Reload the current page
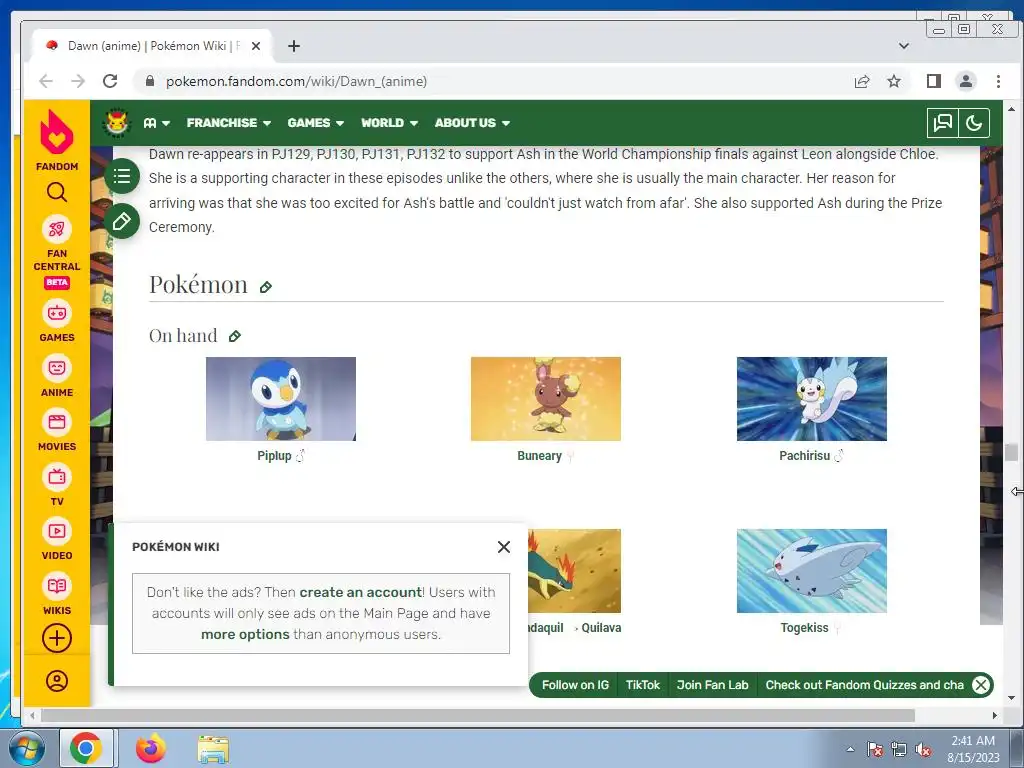 [x=110, y=81]
